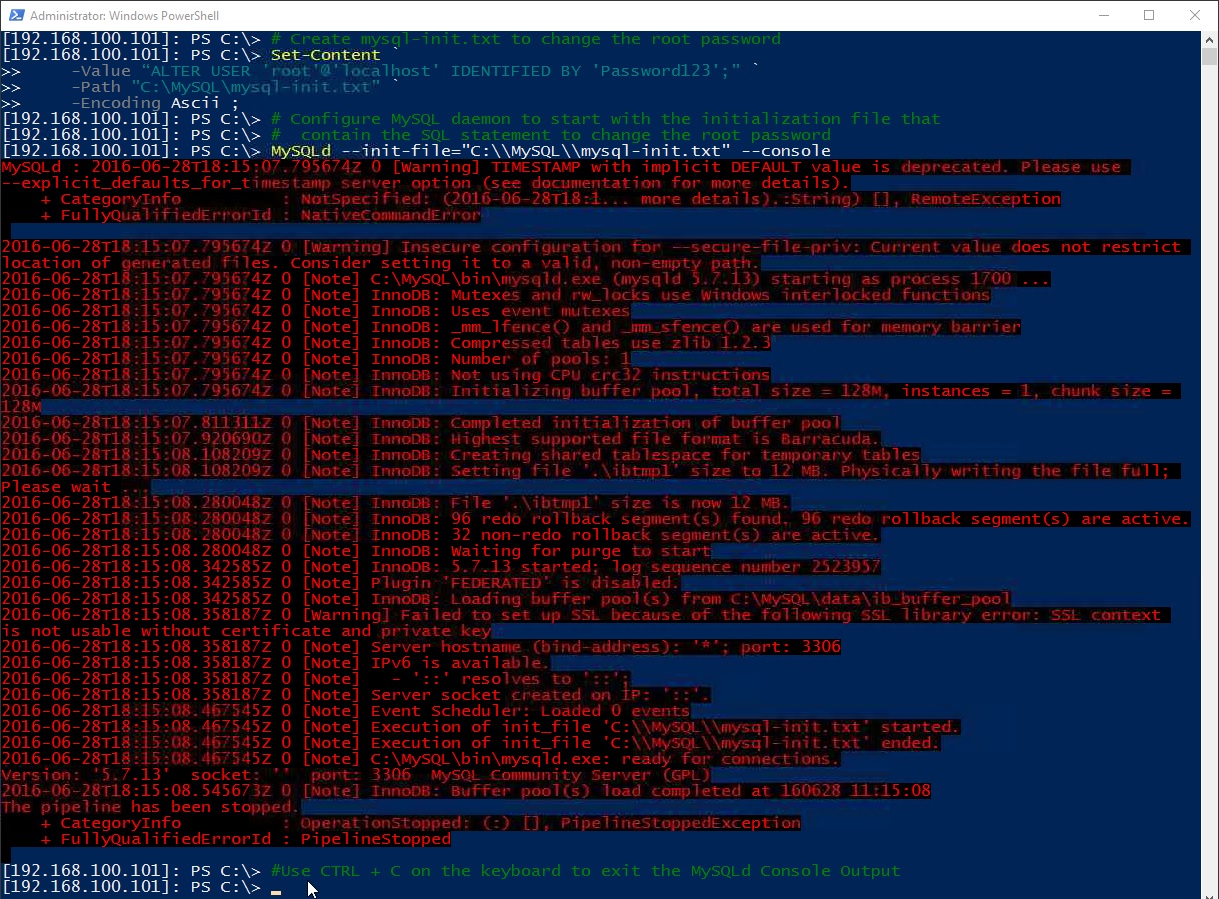Screen dimensions: 1219x899
Task: Click the 'starting as process 1700' line
Action: (x=526, y=279)
